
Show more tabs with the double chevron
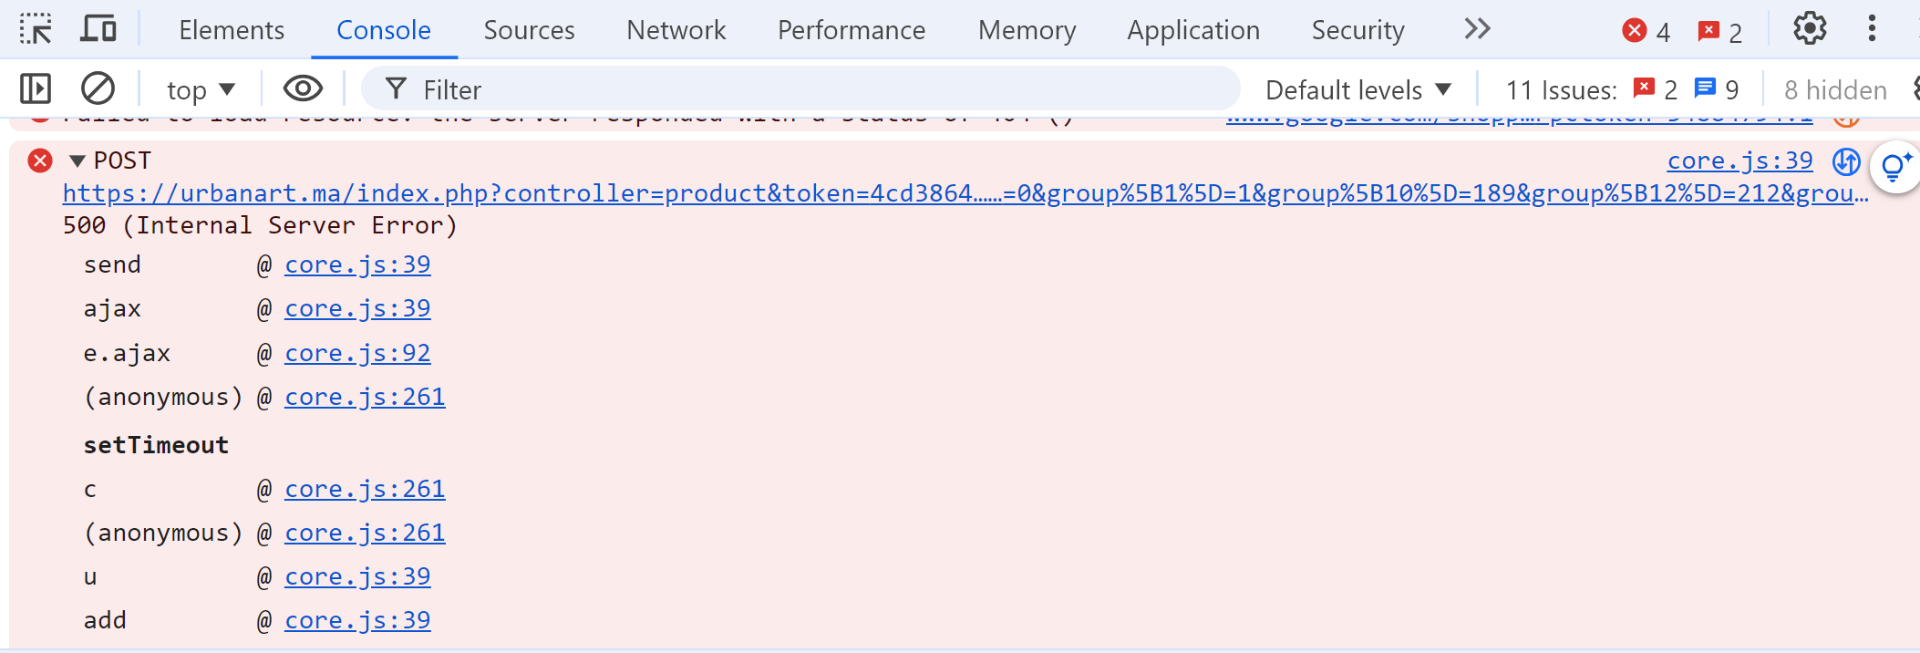pyautogui.click(x=1477, y=29)
